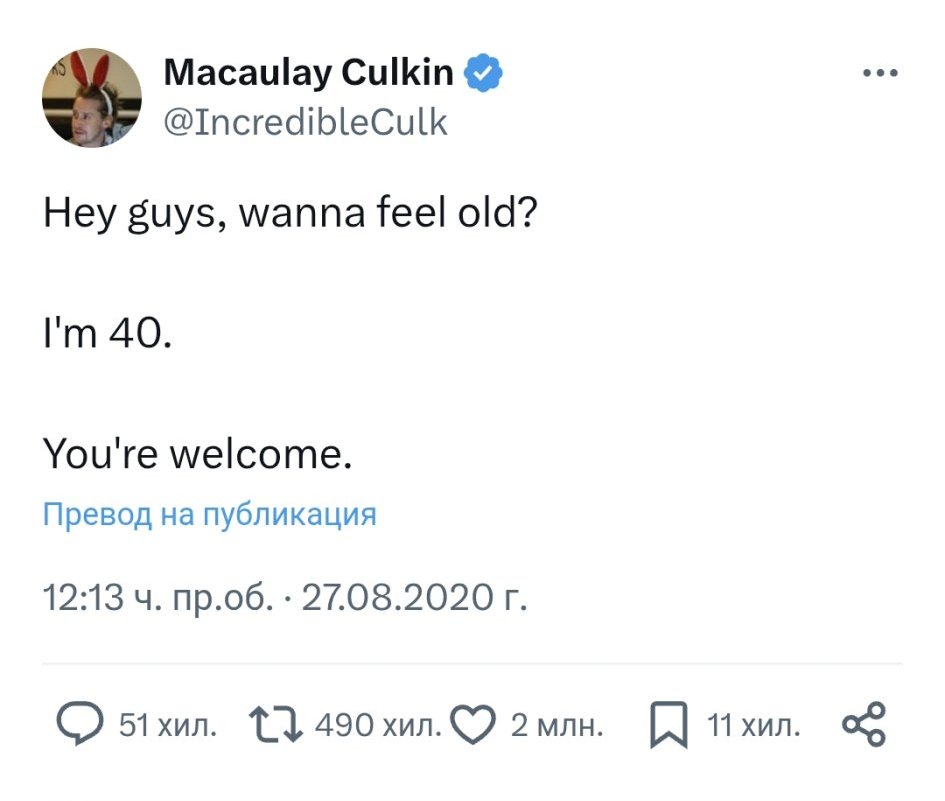View the 11 хил. bookmarks count
Viewport: 945px width, 801px height.
[x=754, y=725]
